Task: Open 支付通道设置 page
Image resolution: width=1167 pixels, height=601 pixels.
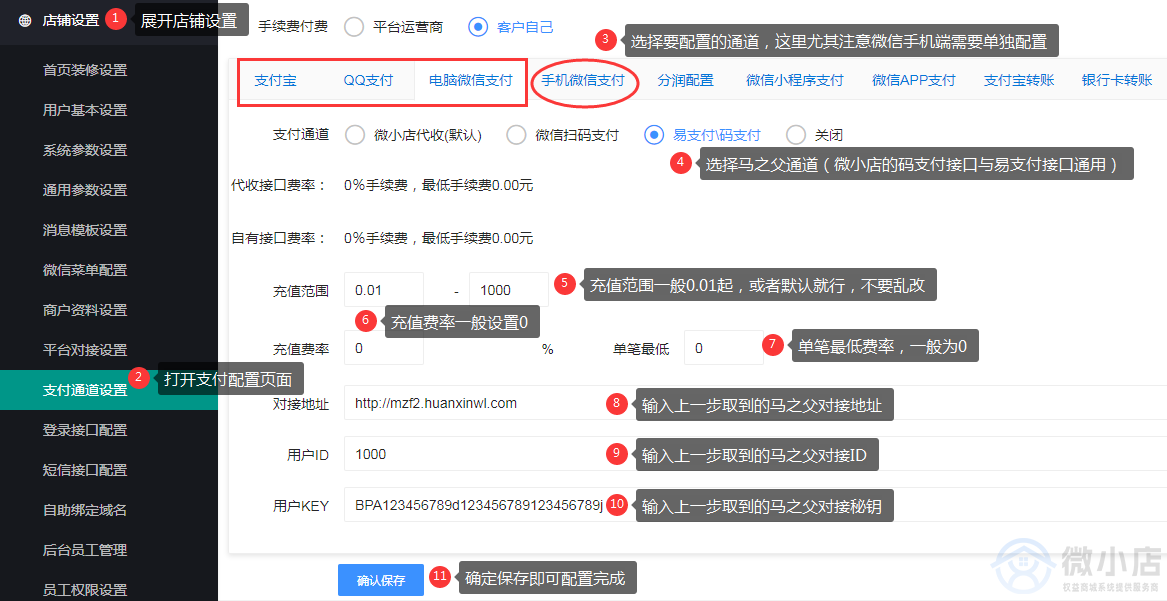Action: [x=85, y=391]
